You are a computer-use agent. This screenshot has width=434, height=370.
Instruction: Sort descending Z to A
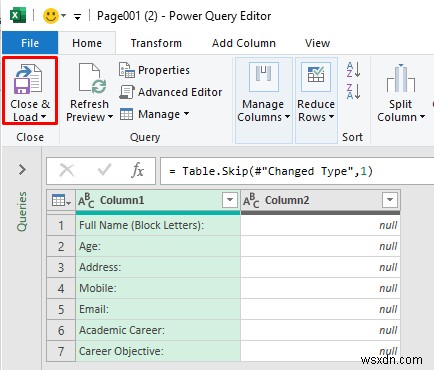[353, 92]
